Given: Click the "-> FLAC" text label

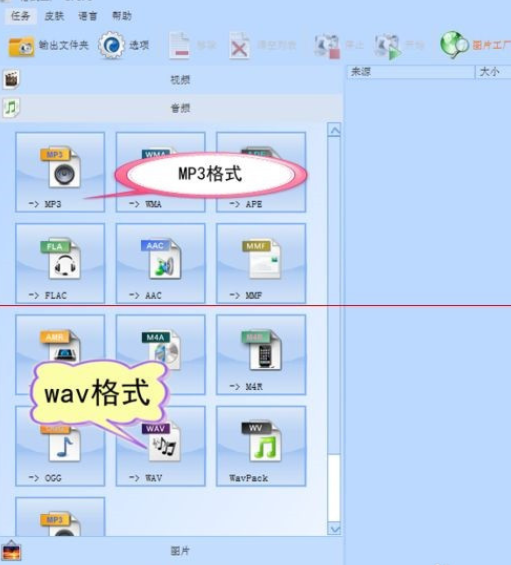Looking at the screenshot, I should 48,295.
